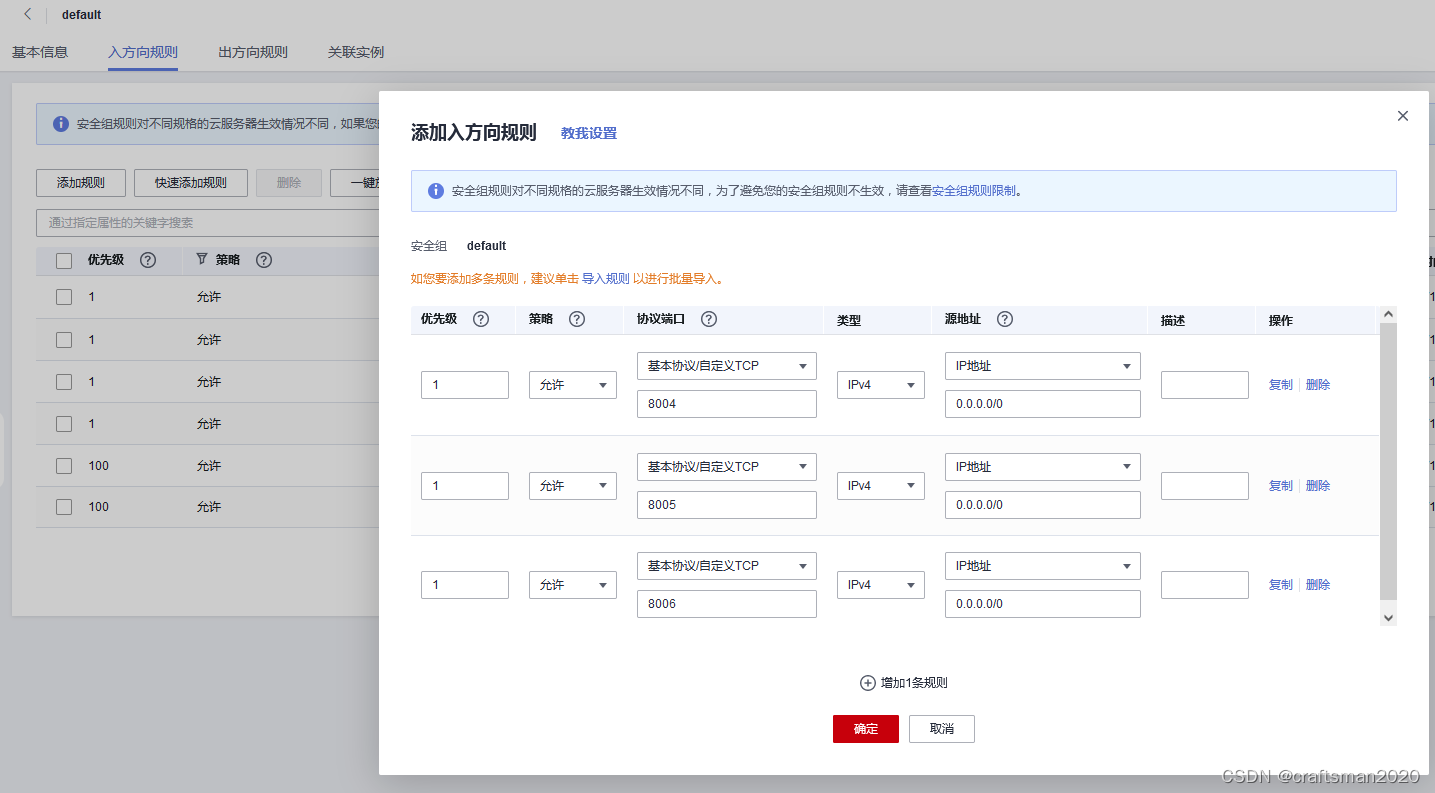The height and width of the screenshot is (793, 1435).
Task: Open the IP地址 source address dropdown
Action: 1042,365
